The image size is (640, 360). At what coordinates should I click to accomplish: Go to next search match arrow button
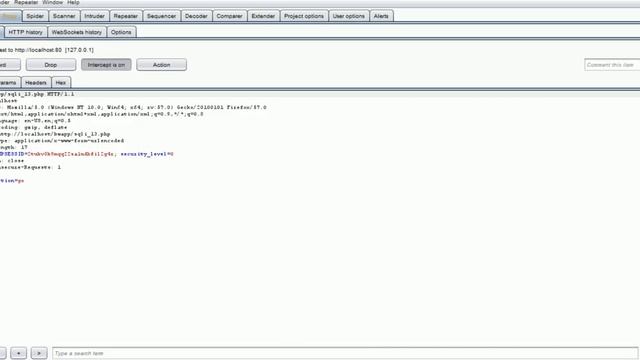pyautogui.click(x=39, y=353)
